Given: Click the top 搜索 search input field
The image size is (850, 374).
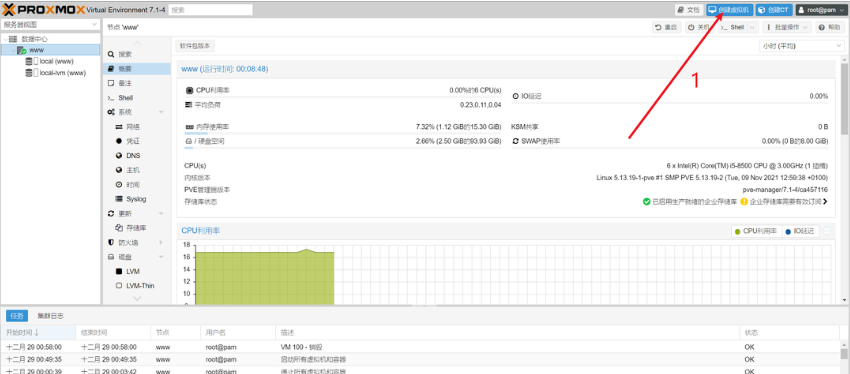Looking at the screenshot, I should point(211,10).
